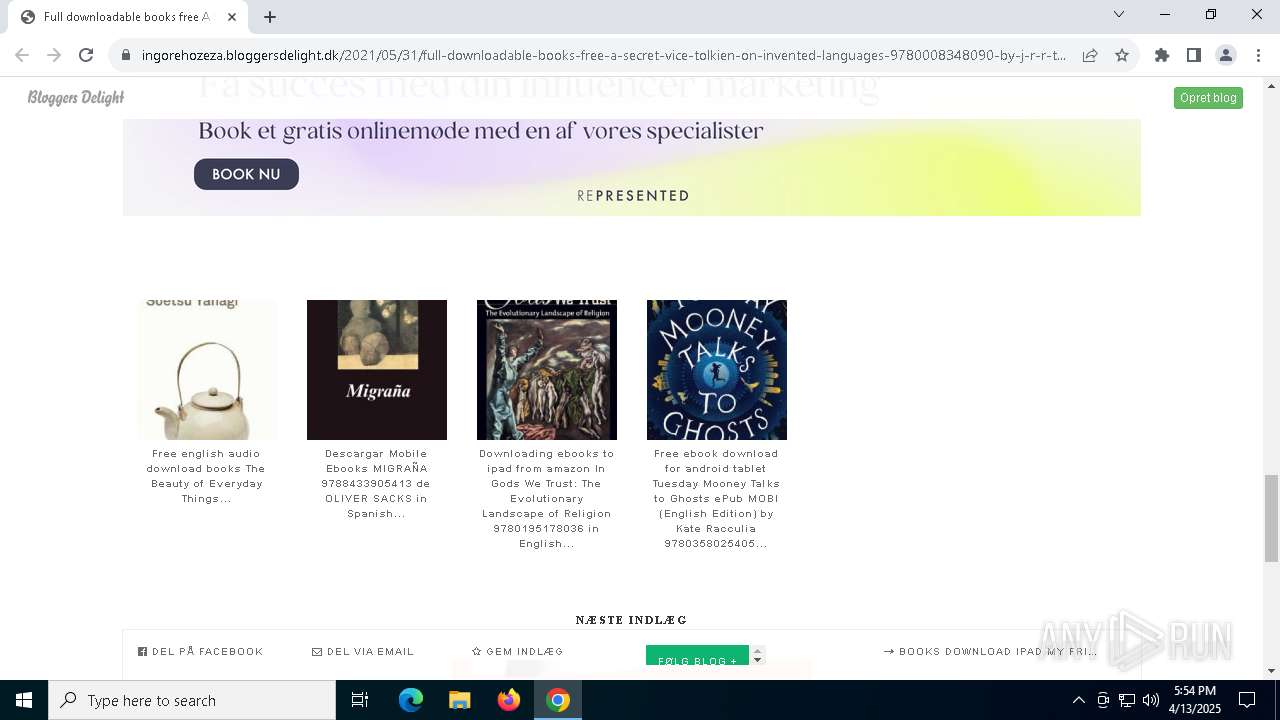Viewport: 1280px width, 720px height.
Task: Bookmark this tab with the star icon
Action: 1122,55
